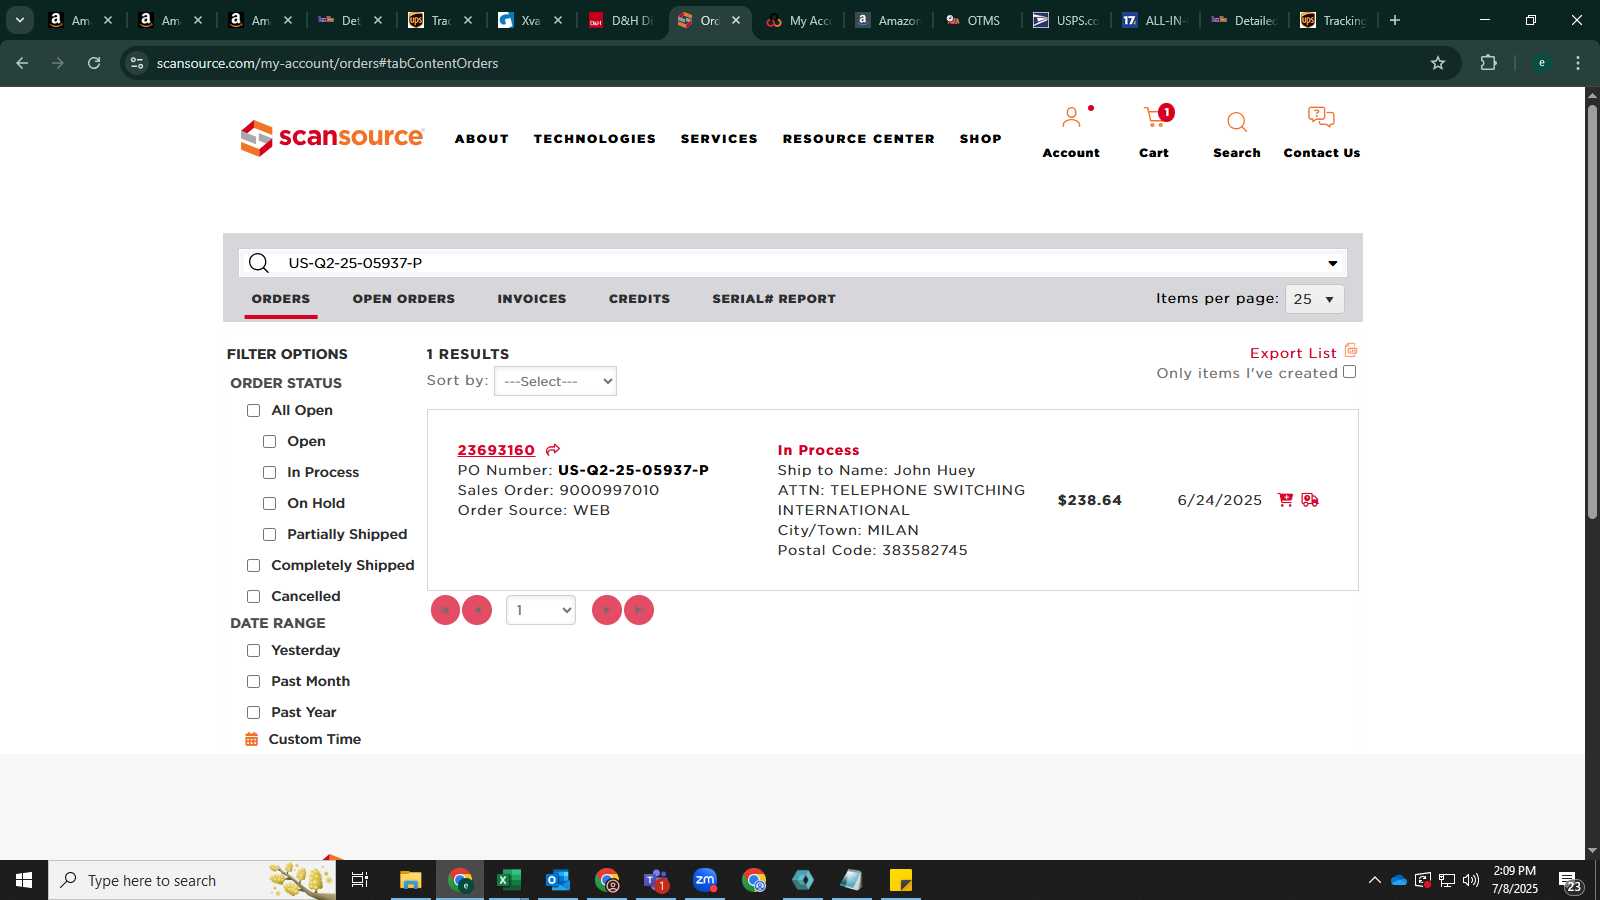The image size is (1600, 900).
Task: Open the Custom Time calendar icon
Action: point(251,739)
